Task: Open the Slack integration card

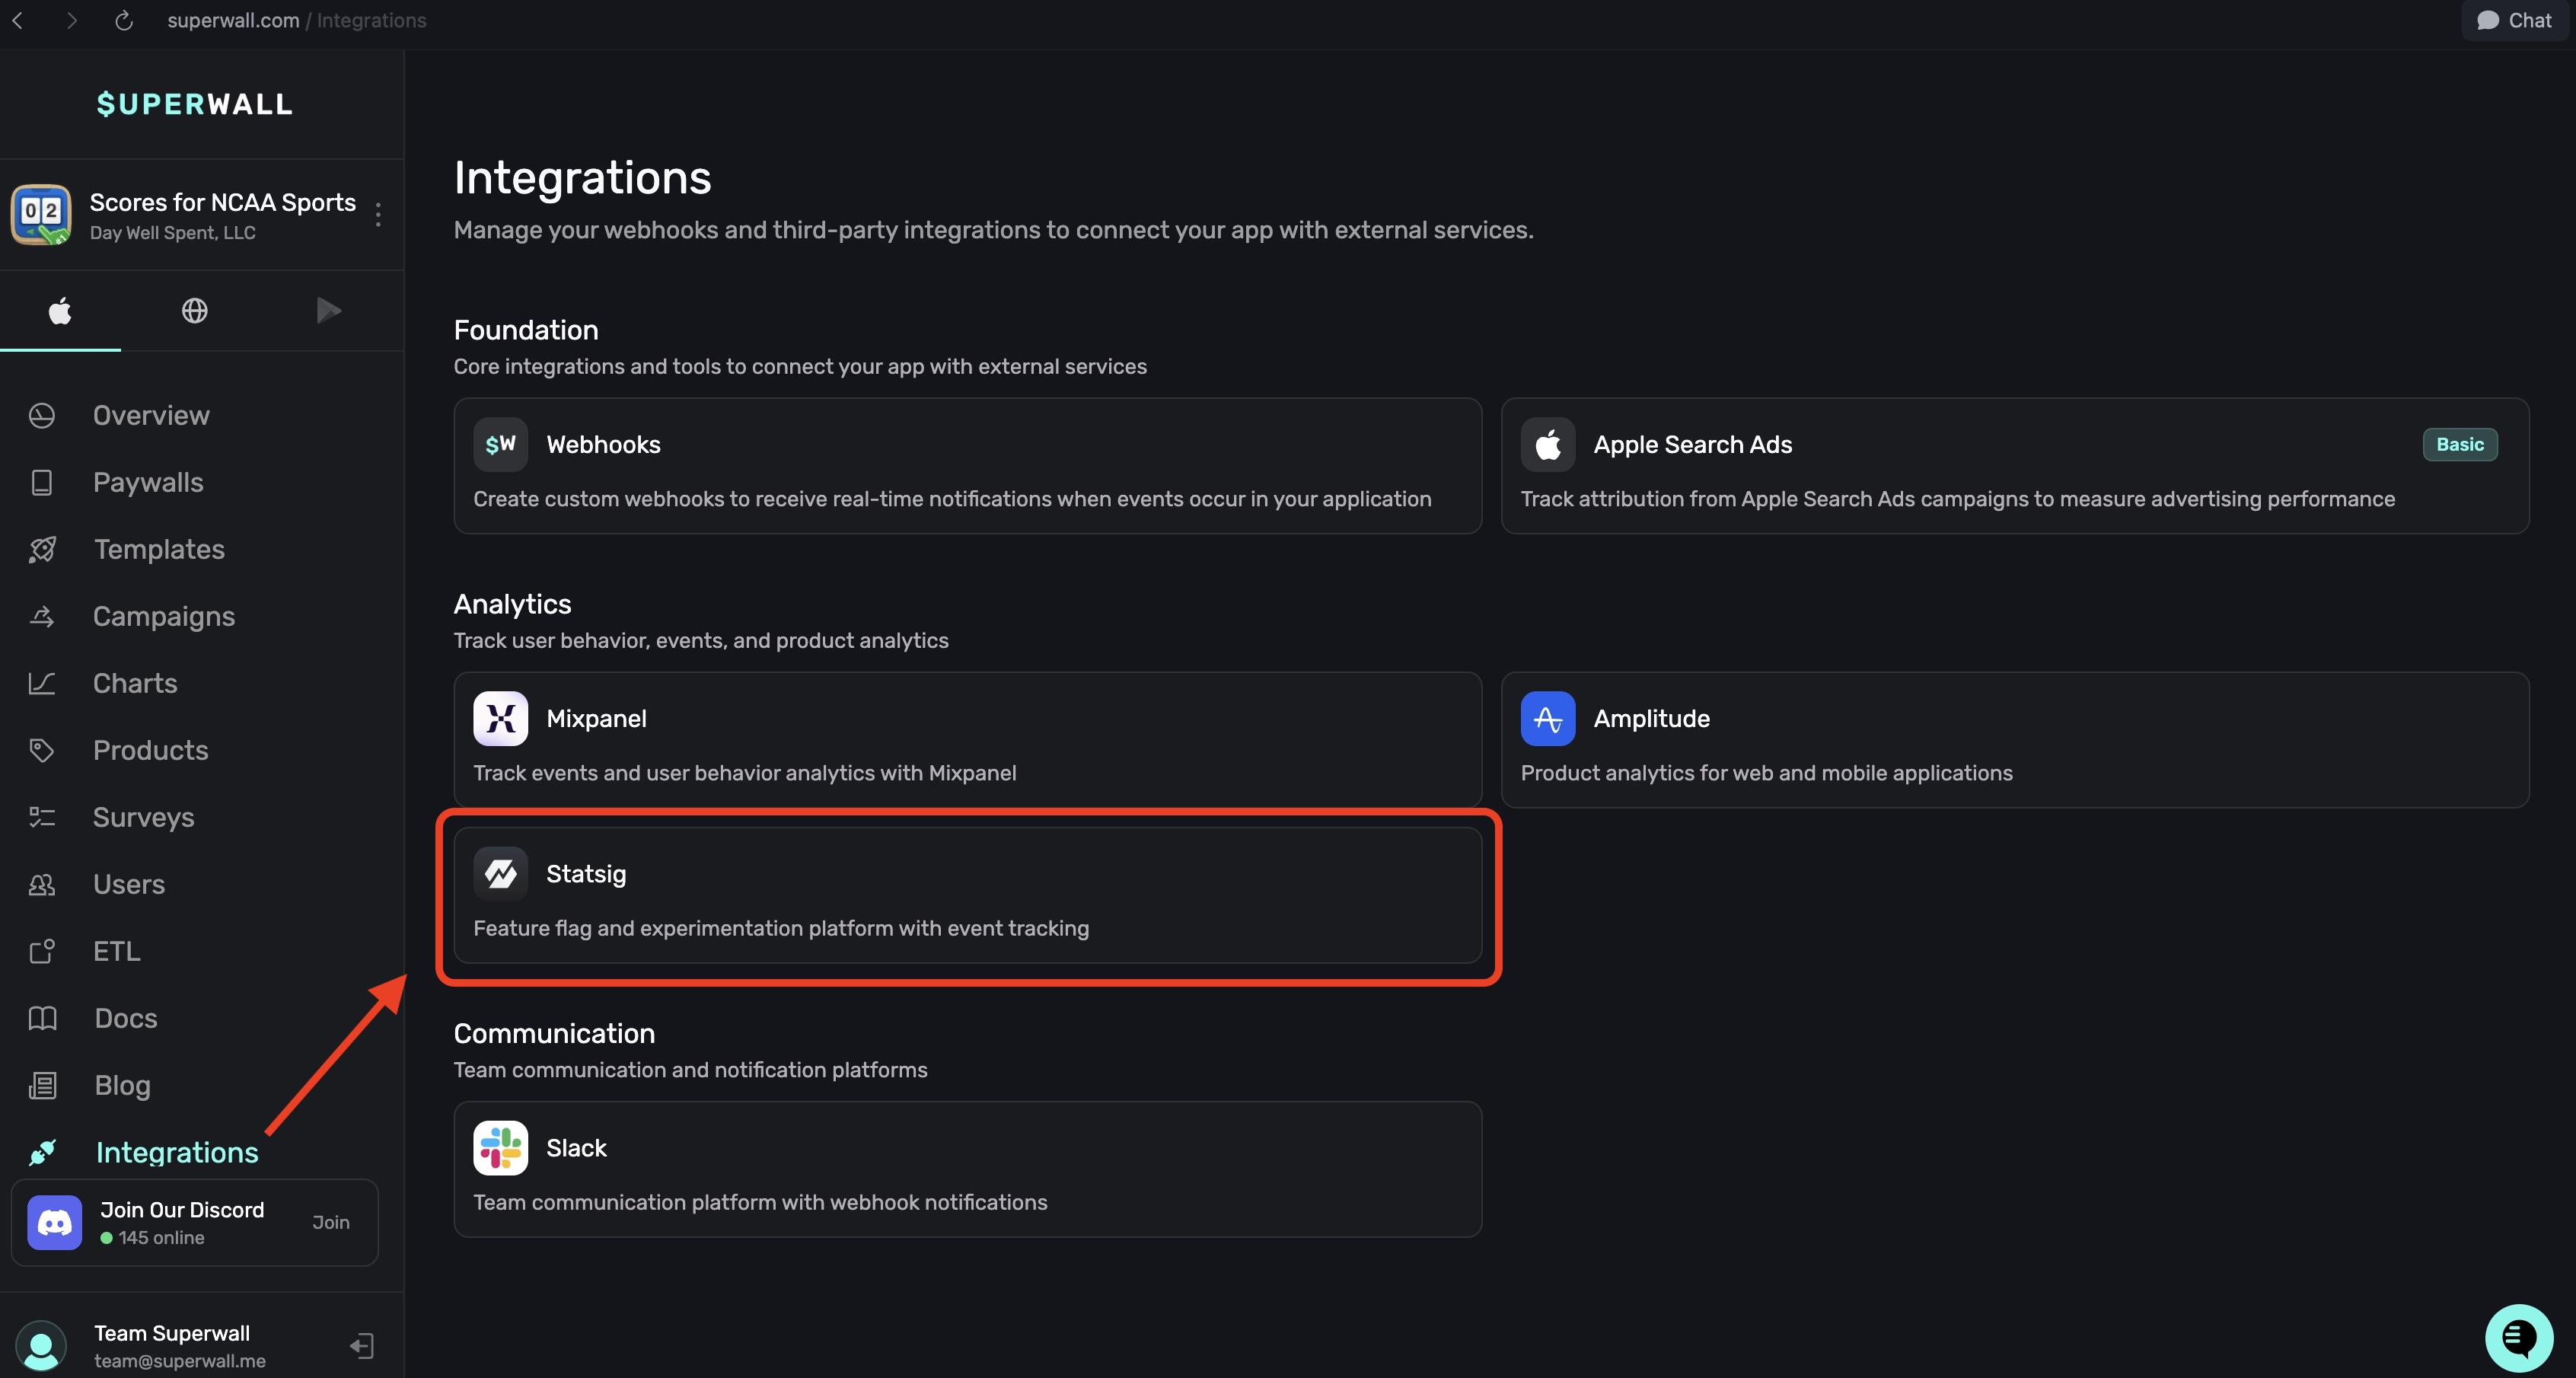Action: pyautogui.click(x=967, y=1169)
